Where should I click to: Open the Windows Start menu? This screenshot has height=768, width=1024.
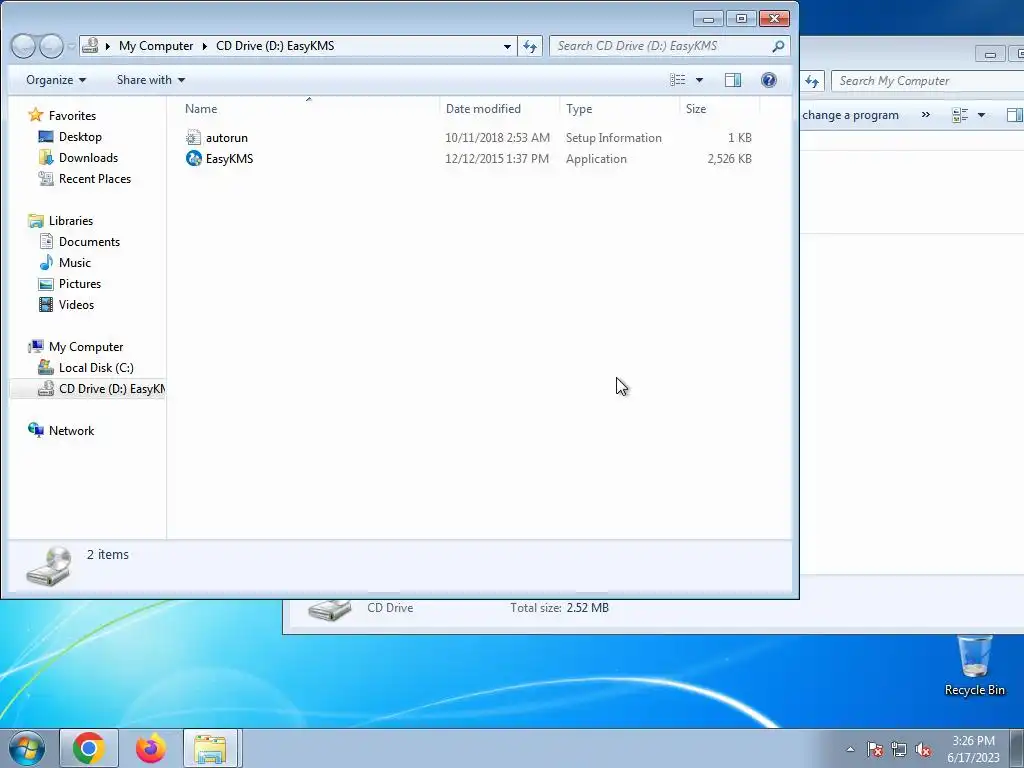(x=27, y=748)
